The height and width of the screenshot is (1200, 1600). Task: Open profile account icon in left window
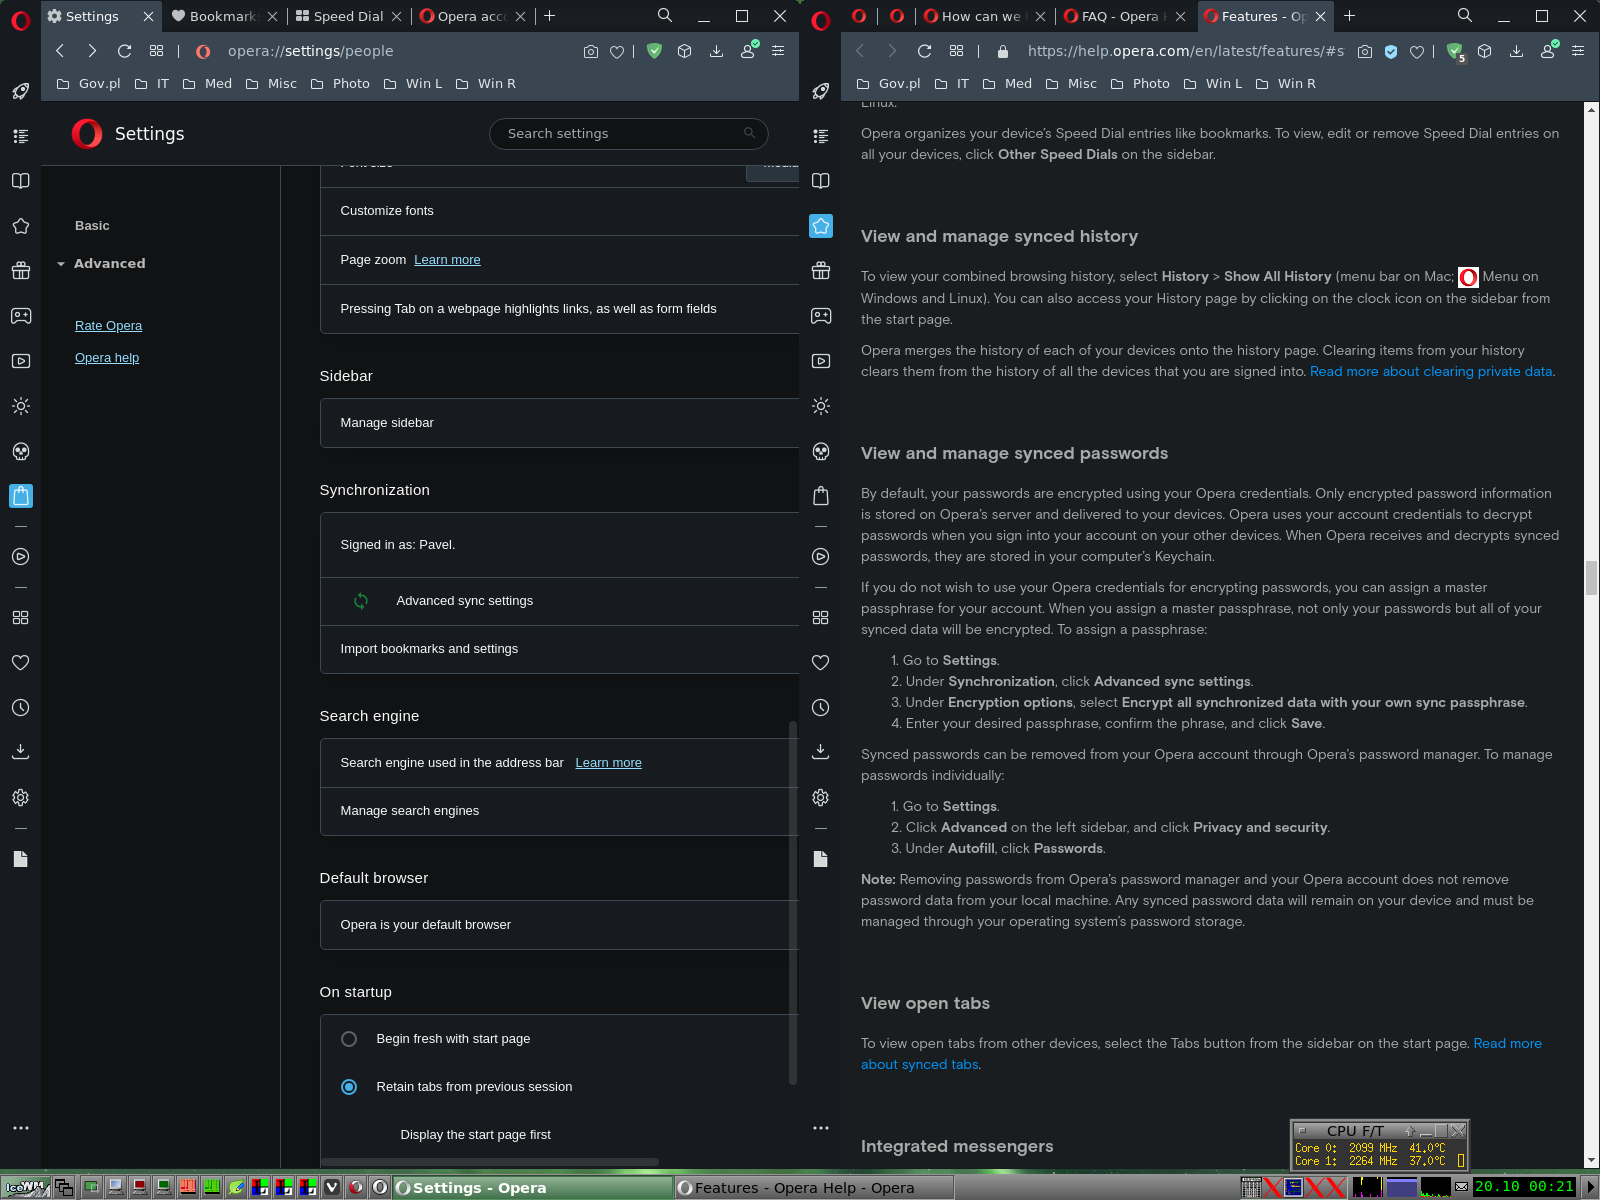pyautogui.click(x=748, y=51)
